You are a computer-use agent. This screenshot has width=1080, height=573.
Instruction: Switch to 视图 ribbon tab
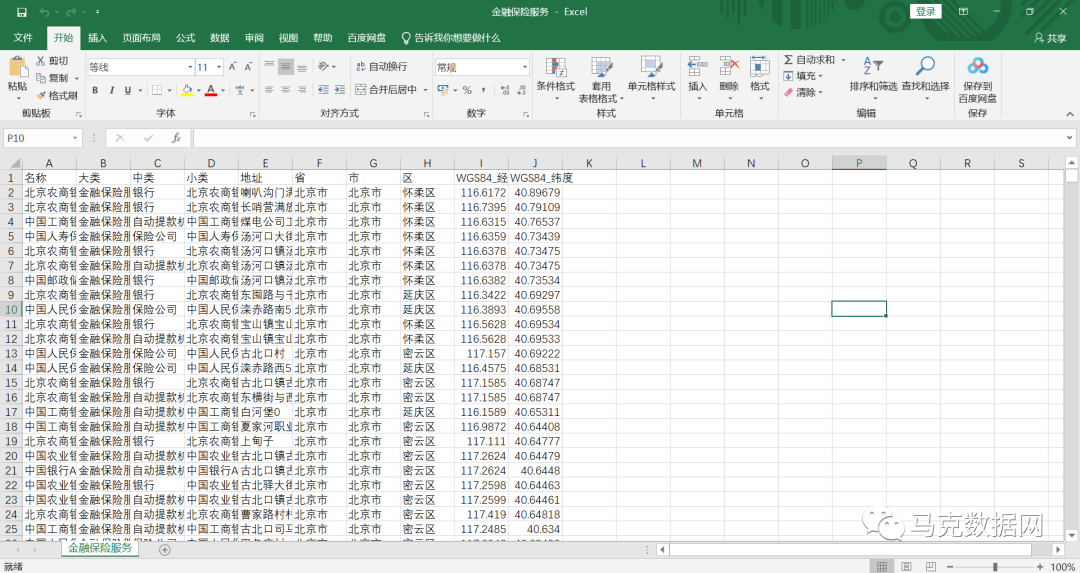(289, 38)
